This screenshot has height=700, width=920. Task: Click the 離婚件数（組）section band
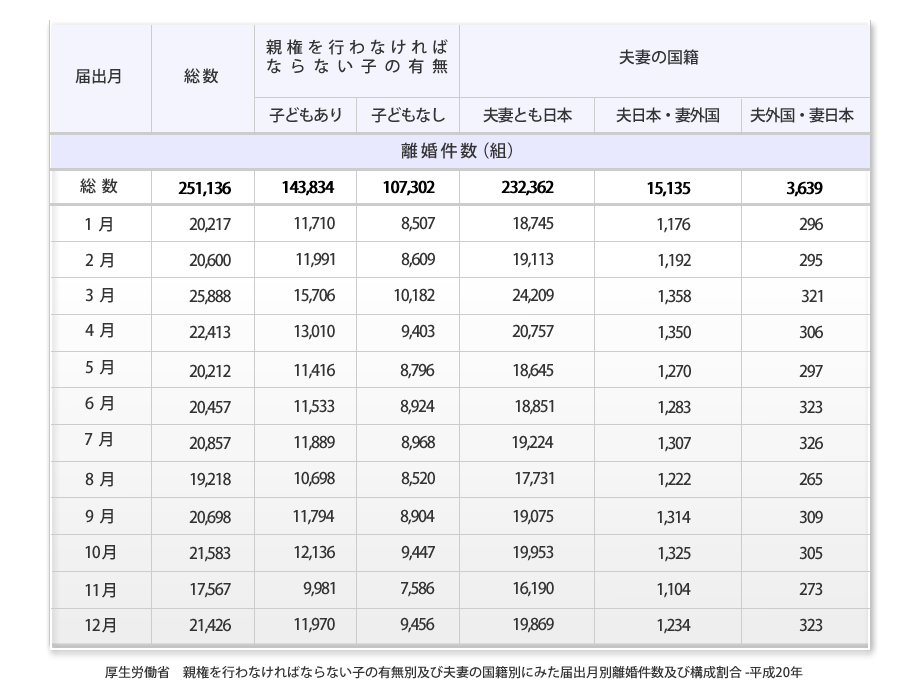[x=458, y=152]
